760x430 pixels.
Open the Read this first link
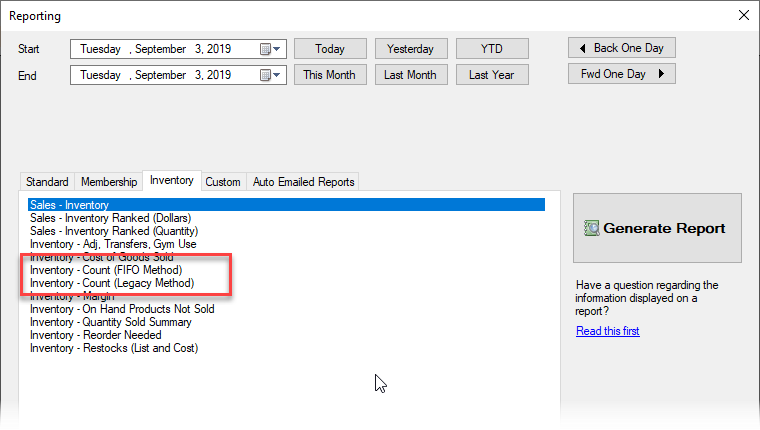point(607,331)
